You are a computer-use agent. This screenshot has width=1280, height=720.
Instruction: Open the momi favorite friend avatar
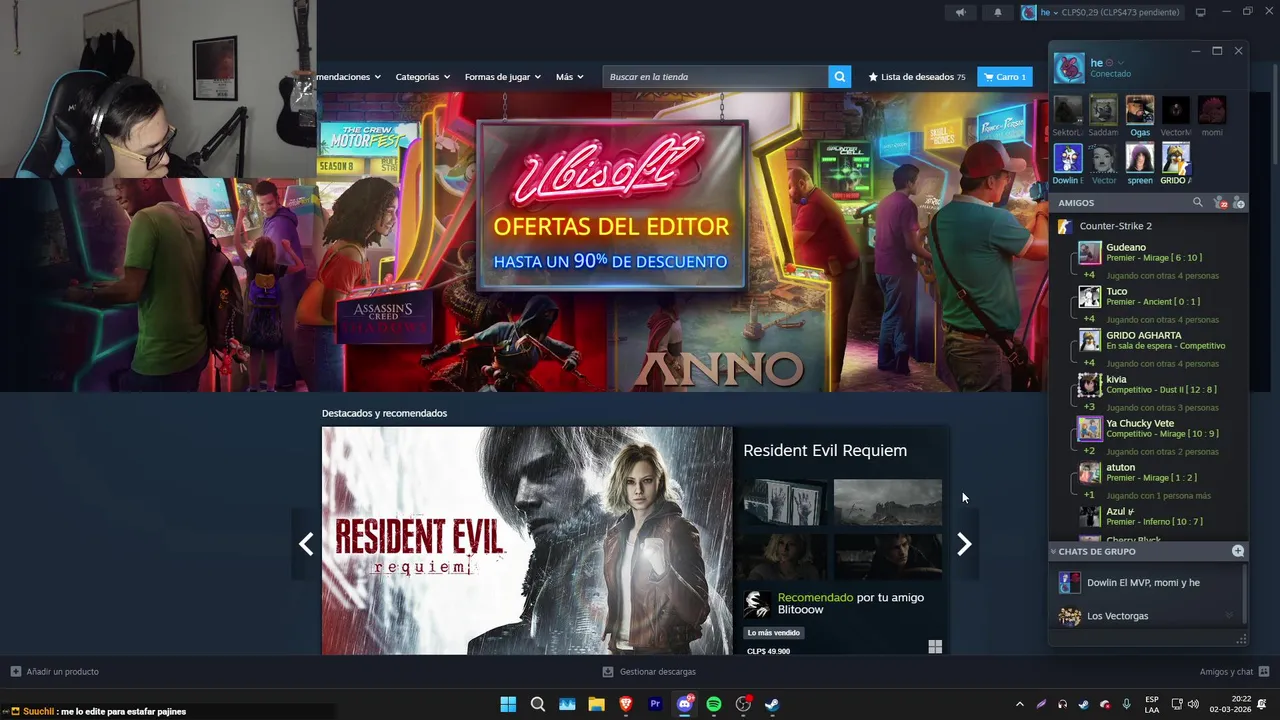tap(1212, 110)
